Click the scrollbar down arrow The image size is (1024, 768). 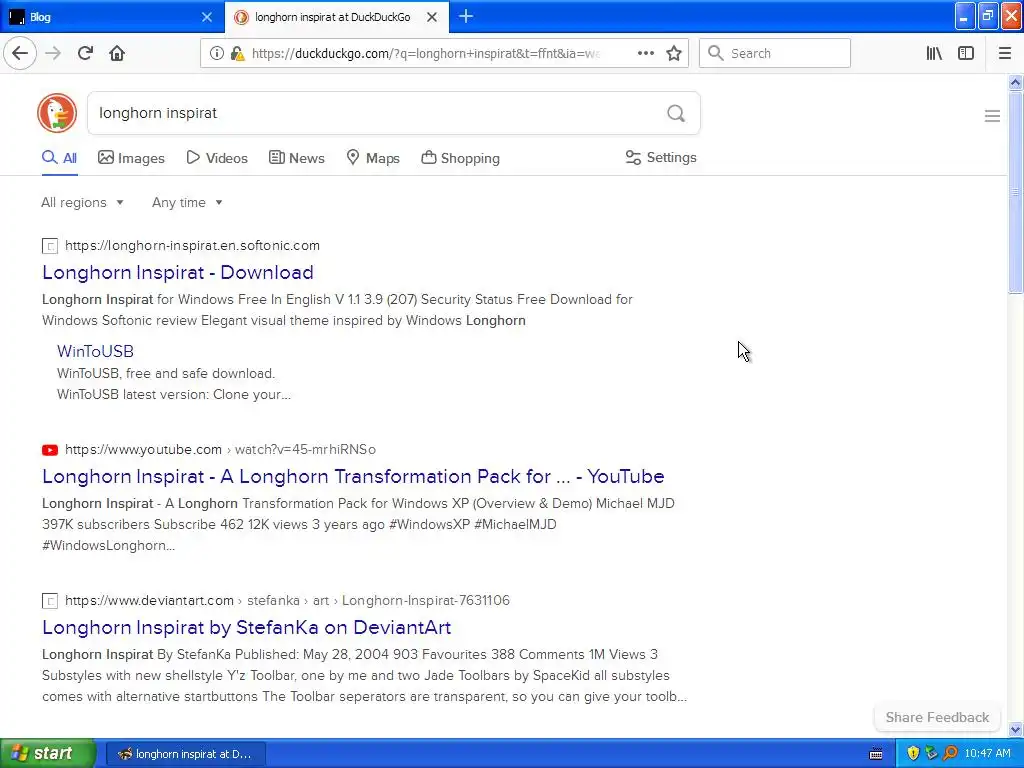coord(1015,729)
